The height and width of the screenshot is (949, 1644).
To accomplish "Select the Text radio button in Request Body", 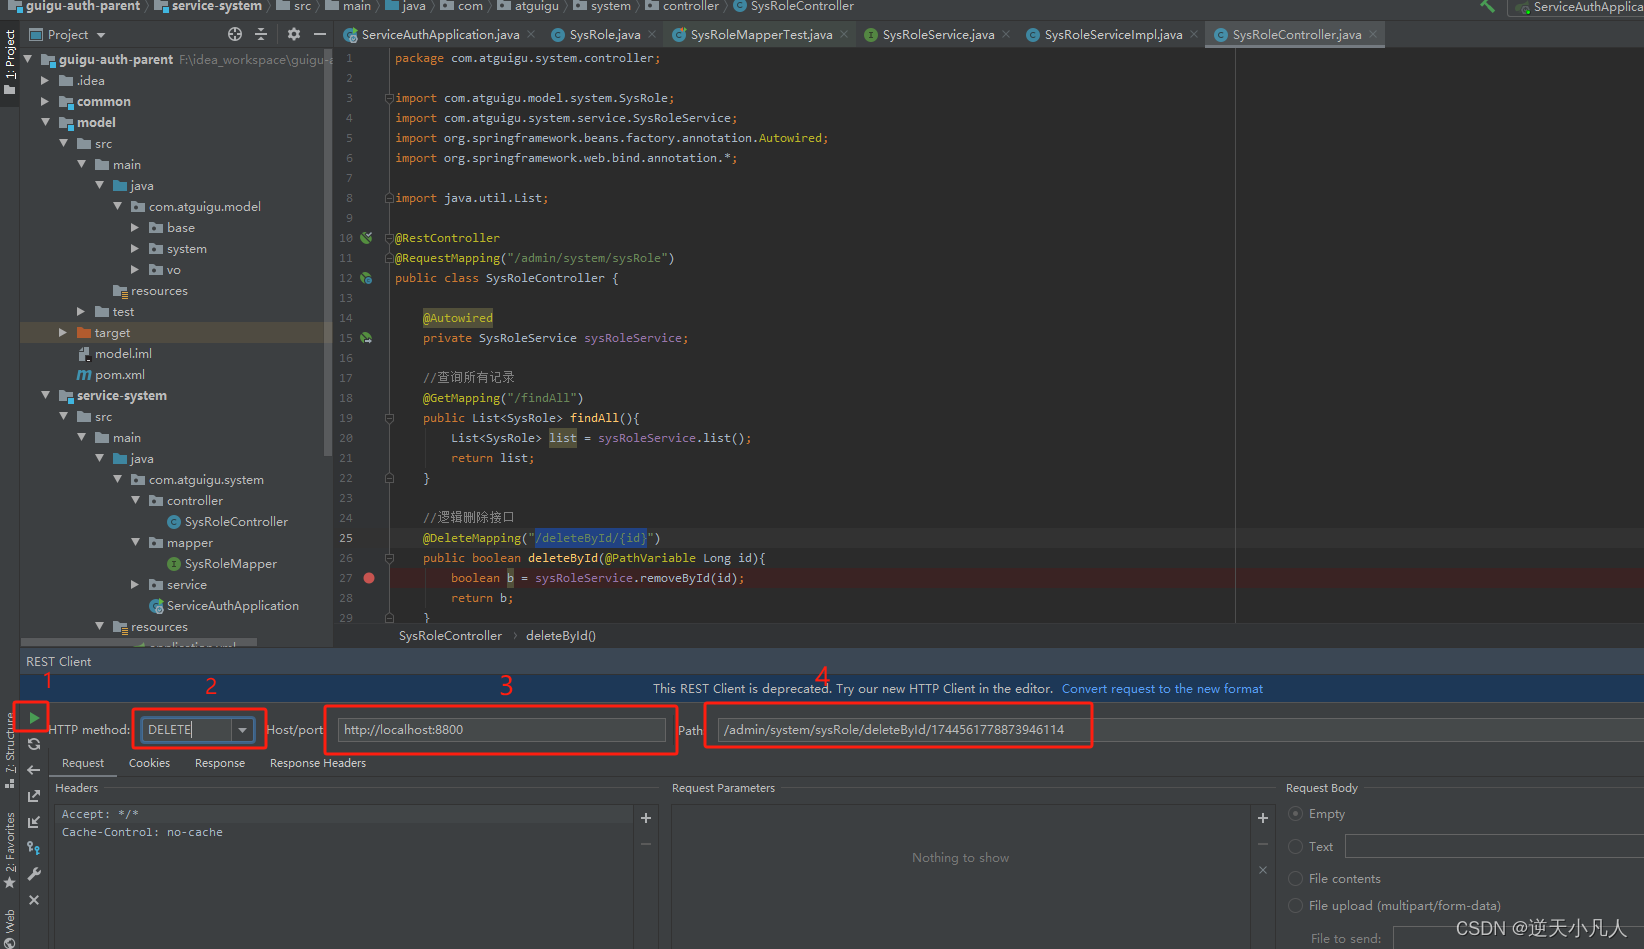I will [x=1295, y=846].
